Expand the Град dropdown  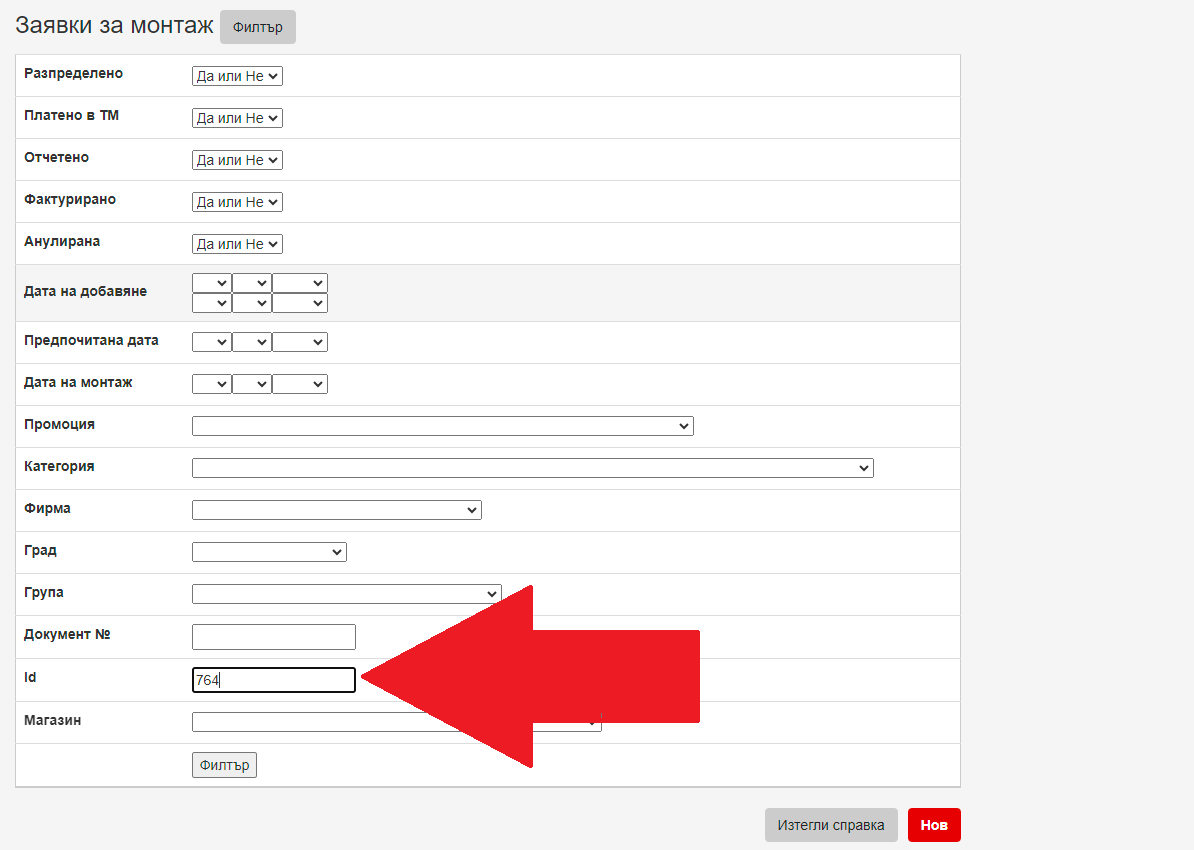coord(270,551)
